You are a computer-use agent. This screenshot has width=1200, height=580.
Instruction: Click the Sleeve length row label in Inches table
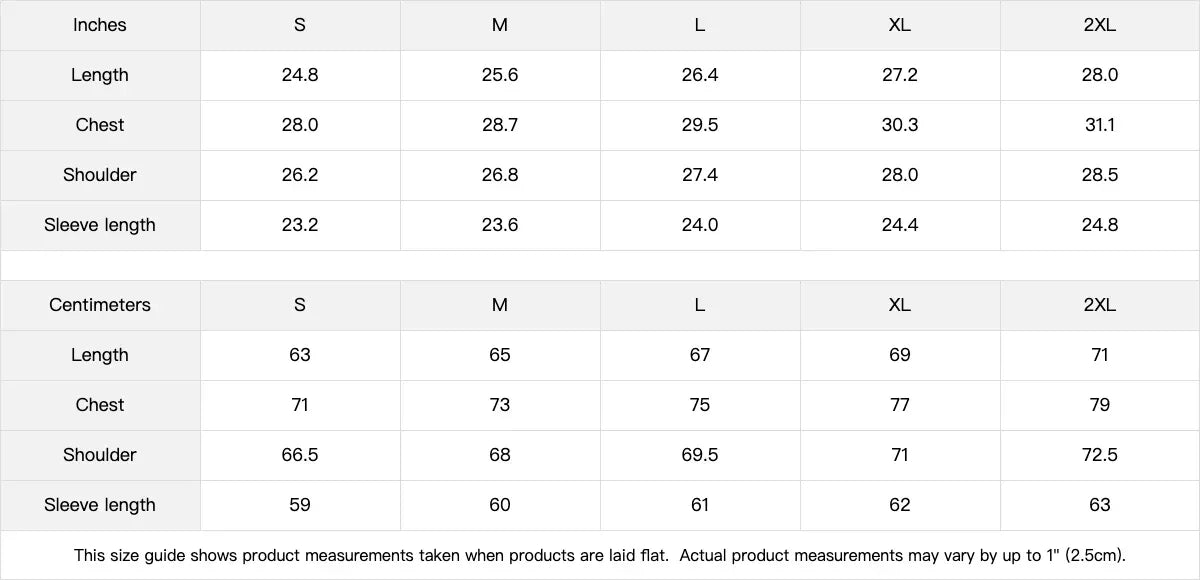tap(100, 225)
